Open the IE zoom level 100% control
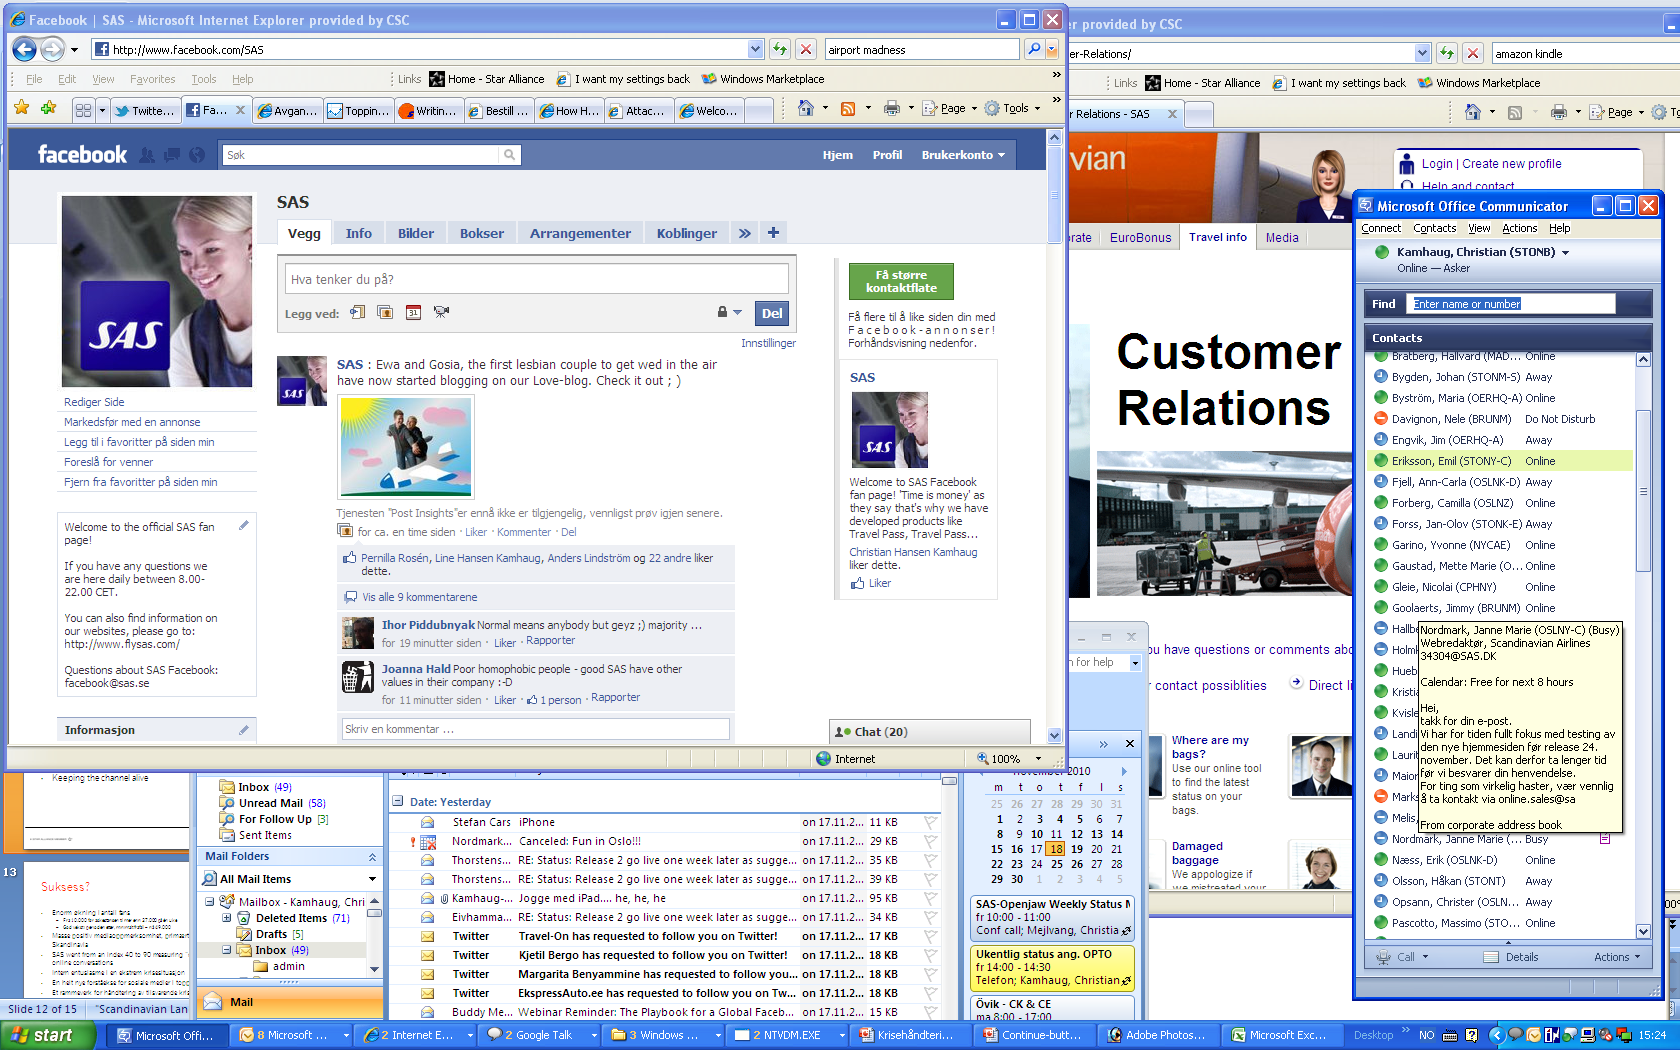 click(1010, 759)
